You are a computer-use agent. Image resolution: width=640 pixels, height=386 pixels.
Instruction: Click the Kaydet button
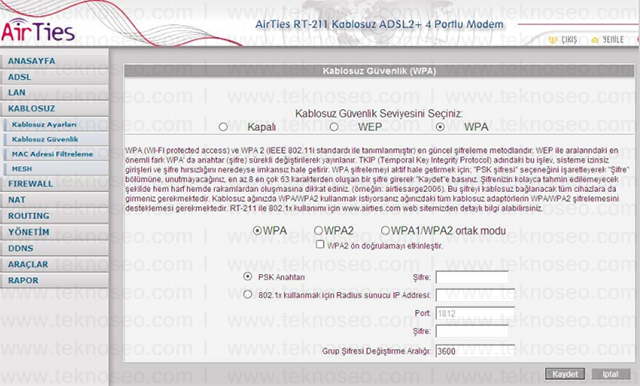[x=565, y=374]
